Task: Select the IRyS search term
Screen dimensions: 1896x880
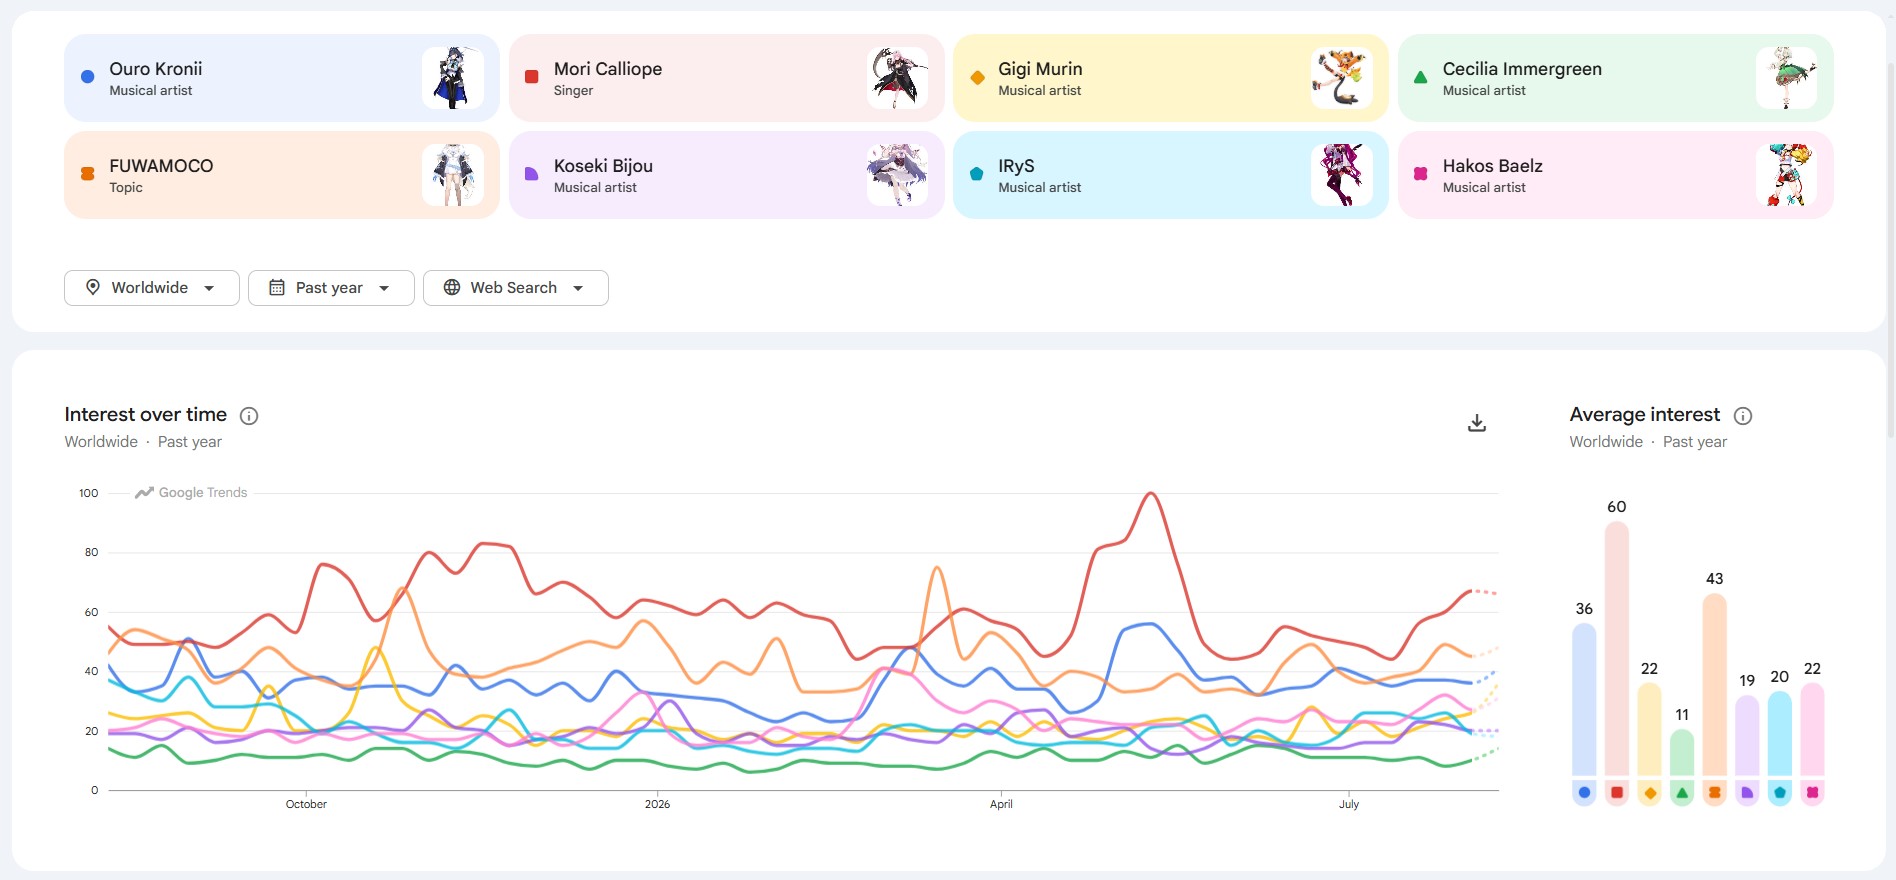Action: [1171, 175]
